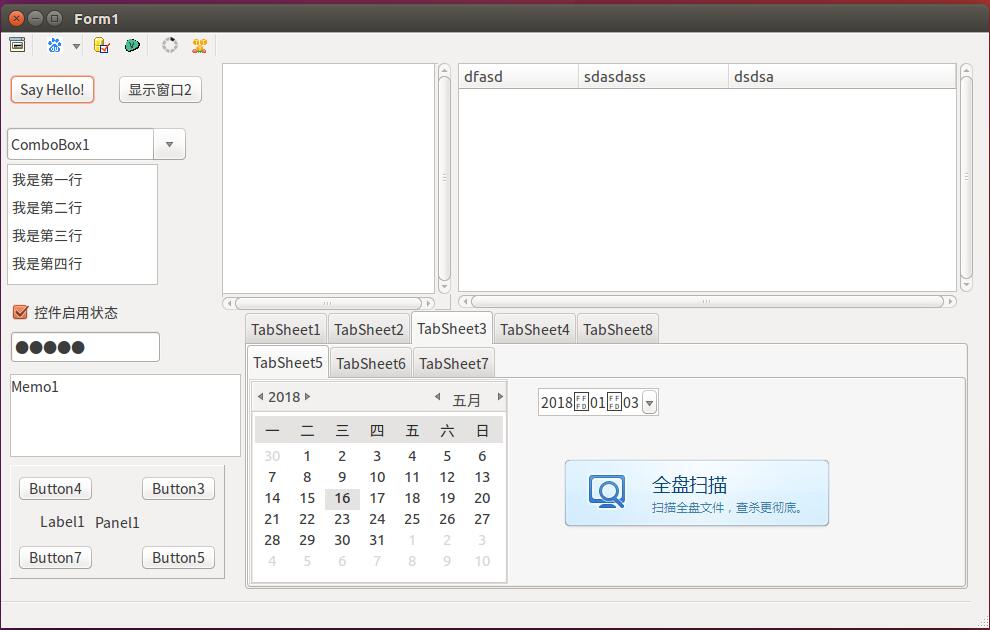Switch to the TabSheet4 tab
The height and width of the screenshot is (630, 990).
(535, 329)
